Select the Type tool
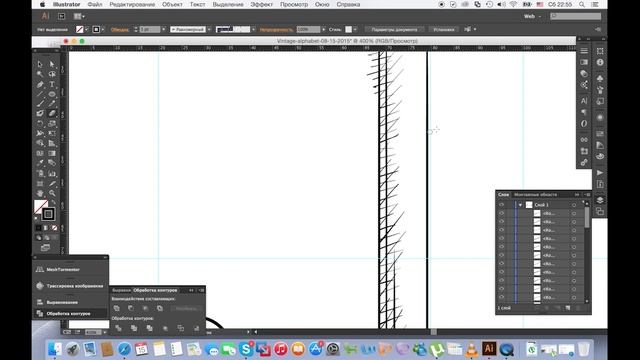The image size is (640, 360). click(52, 84)
